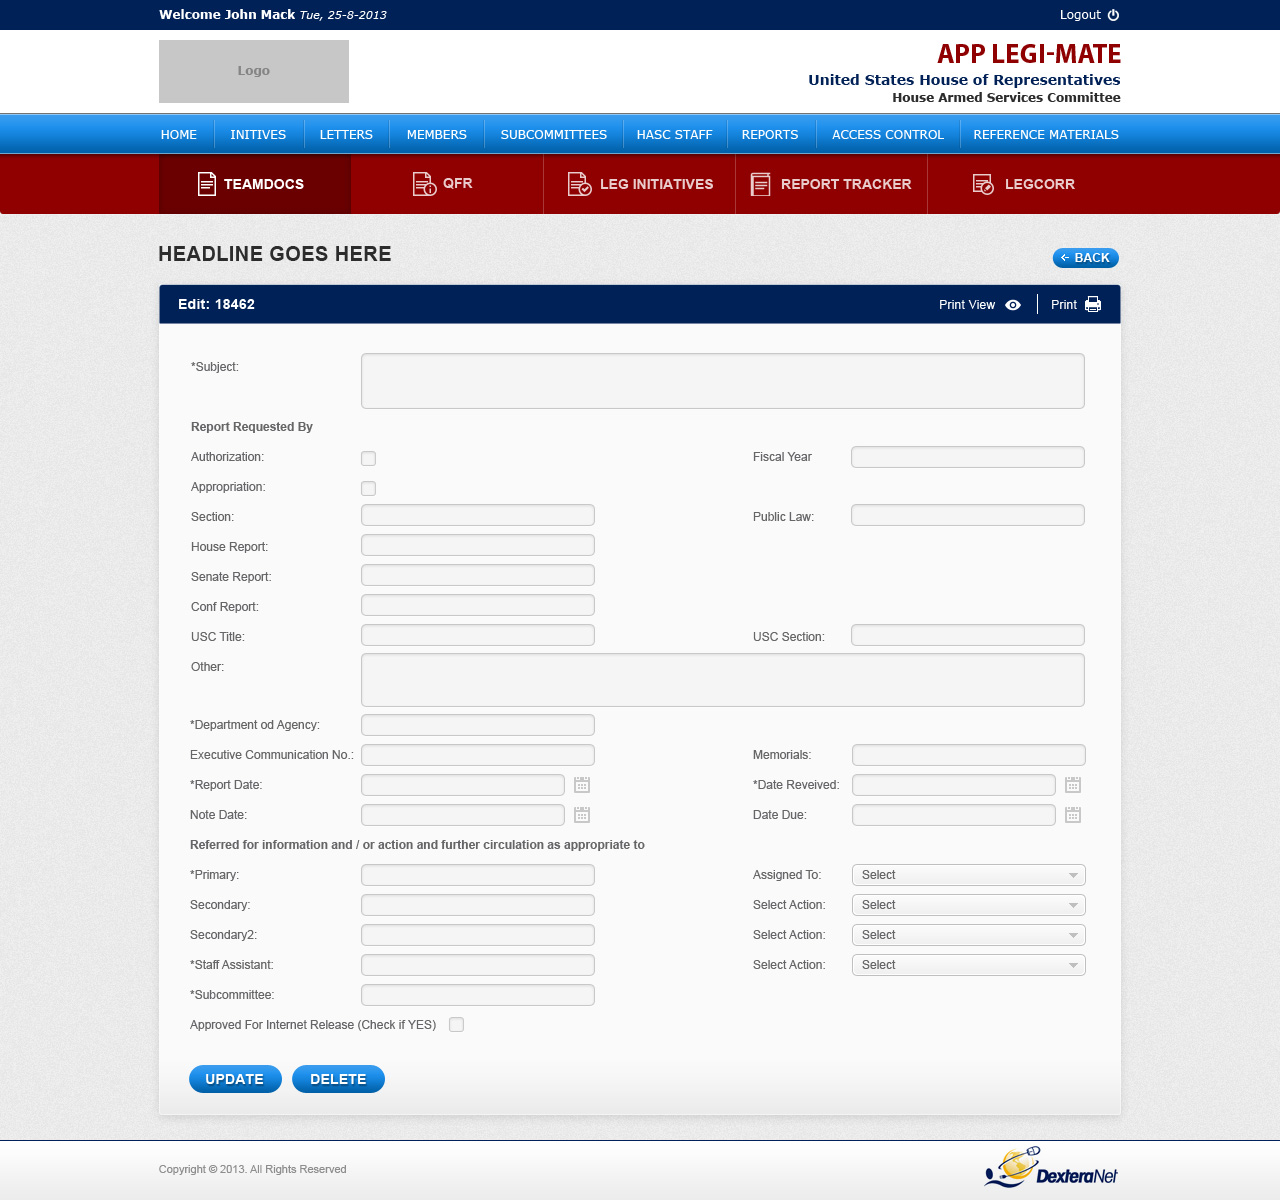Expand the Assigned To dropdown
The image size is (1280, 1200).
(x=968, y=875)
